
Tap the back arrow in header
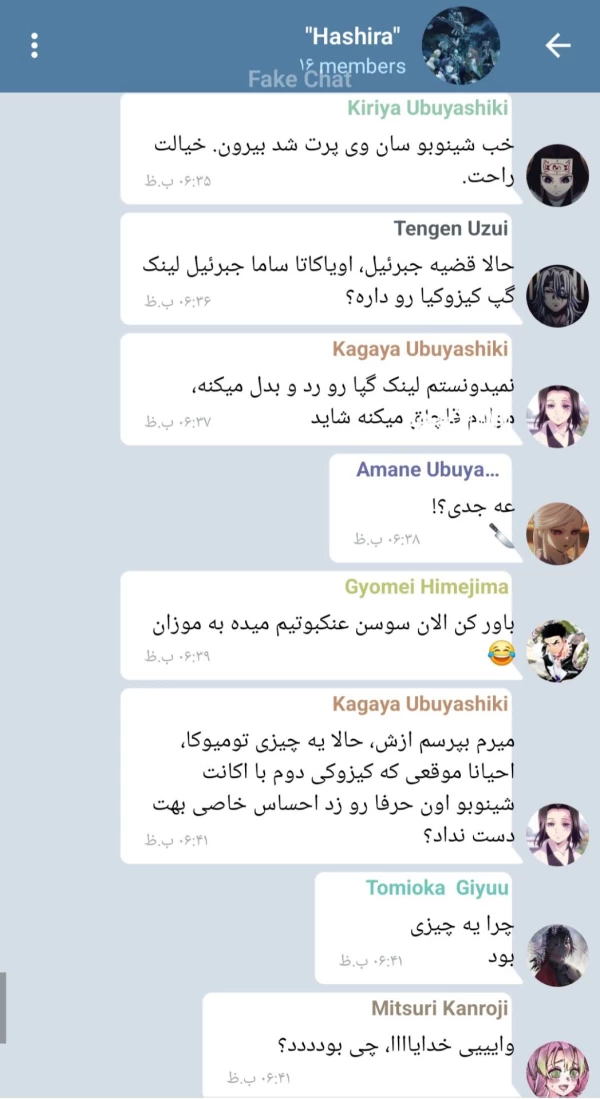pyautogui.click(x=558, y=46)
